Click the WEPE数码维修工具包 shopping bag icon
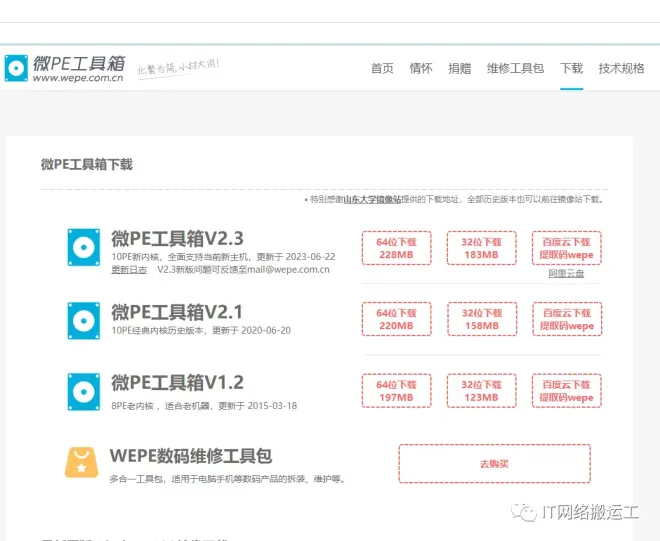This screenshot has height=541, width=660. pyautogui.click(x=82, y=462)
